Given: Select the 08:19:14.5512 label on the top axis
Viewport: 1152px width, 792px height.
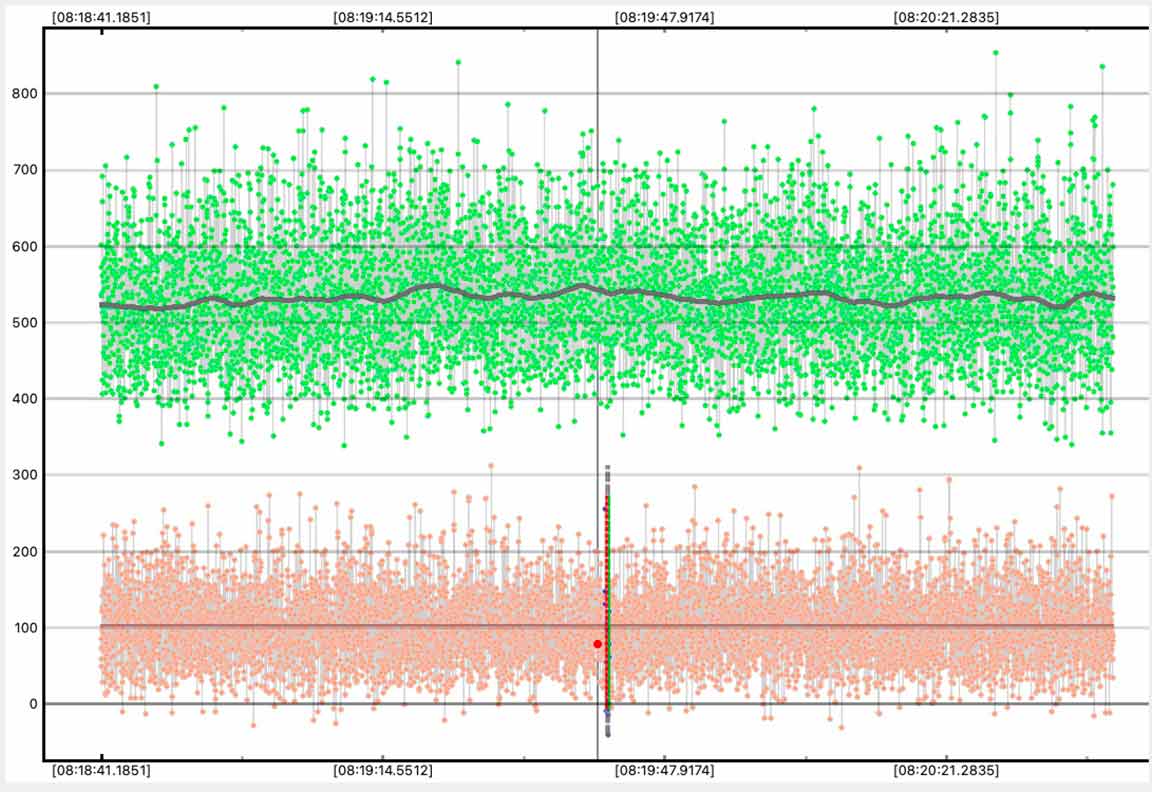Looking at the screenshot, I should click(383, 17).
